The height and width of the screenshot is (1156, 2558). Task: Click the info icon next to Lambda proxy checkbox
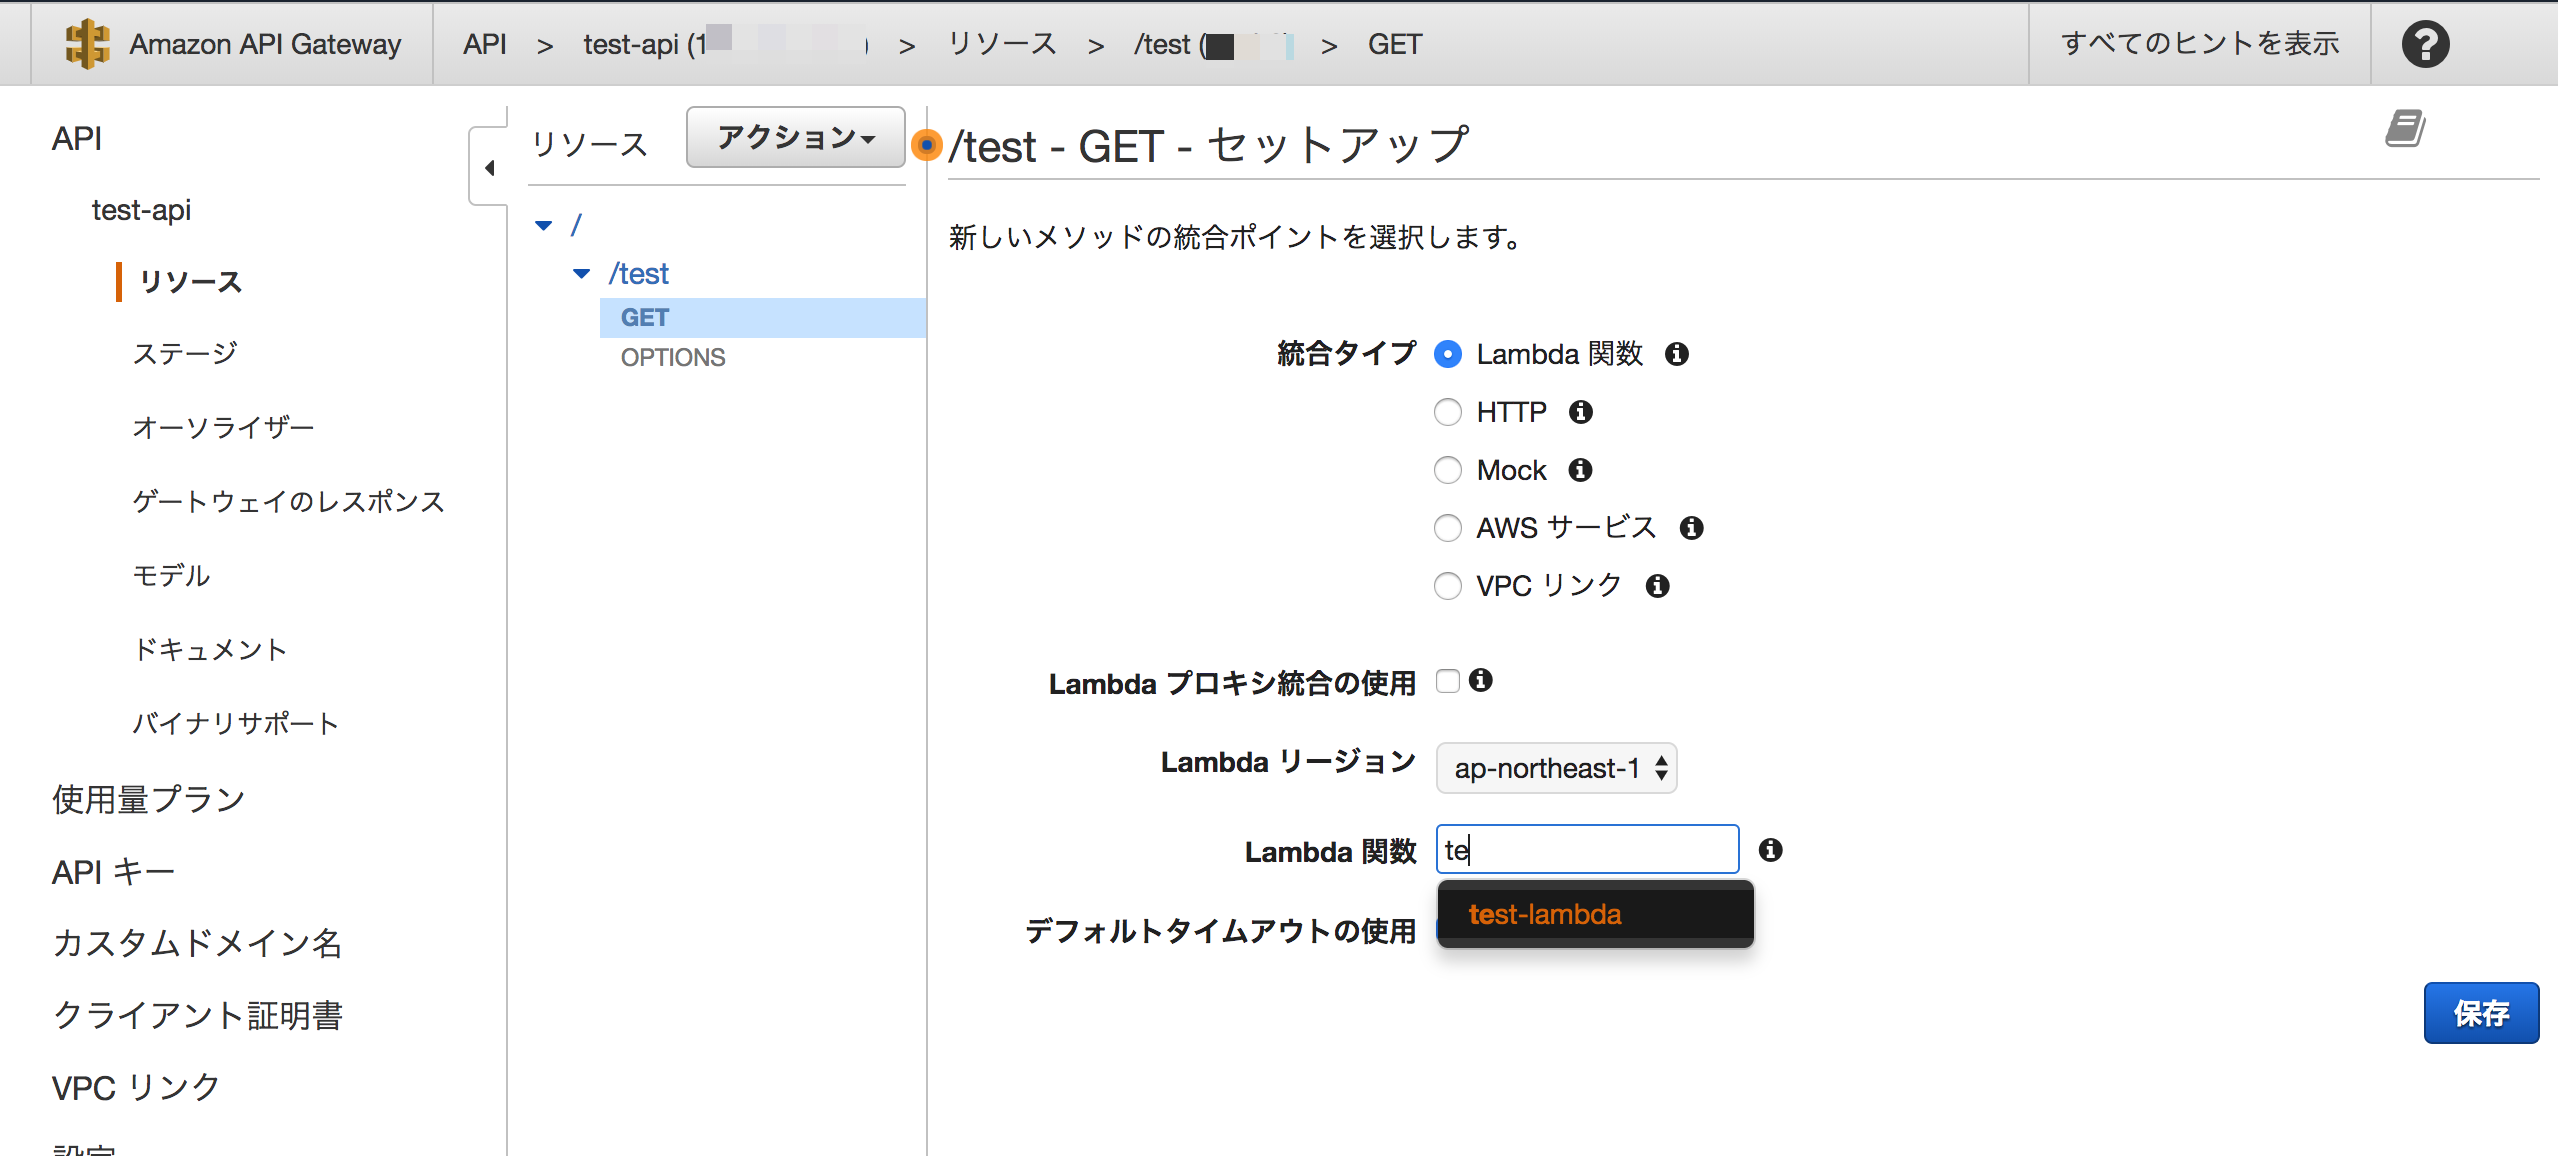click(1483, 681)
